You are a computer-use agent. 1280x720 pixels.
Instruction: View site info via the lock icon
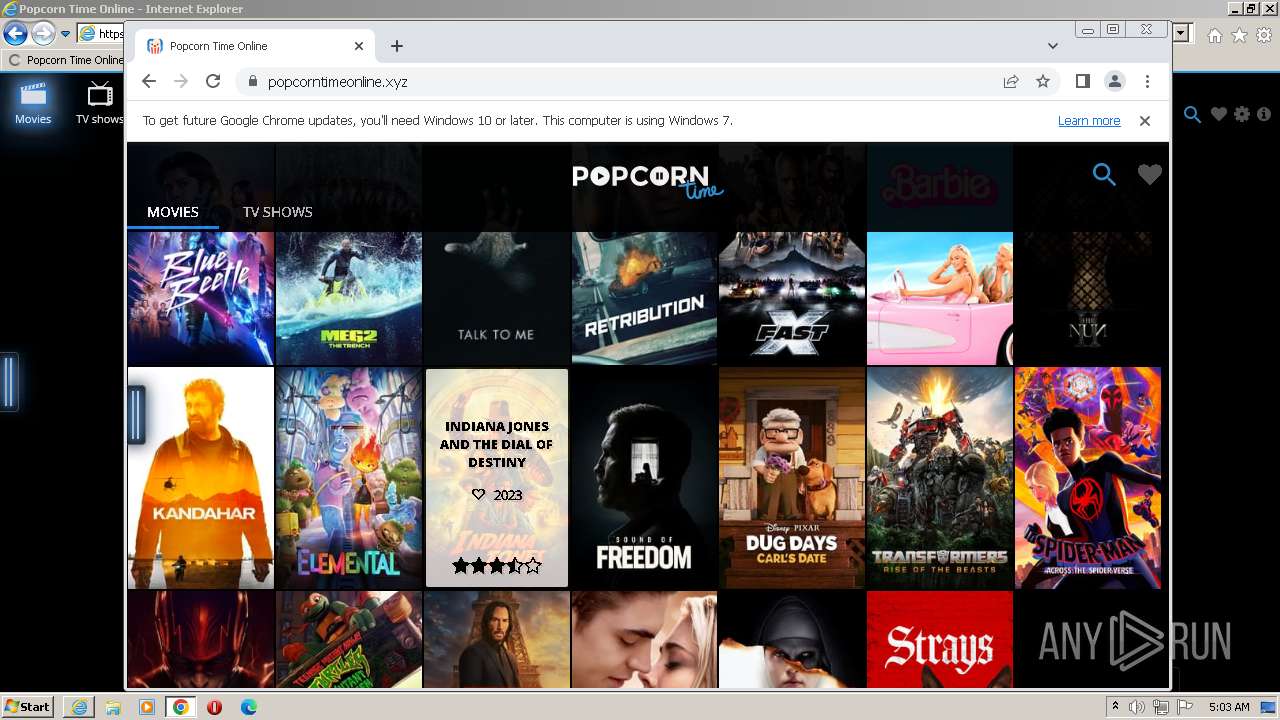(x=252, y=81)
